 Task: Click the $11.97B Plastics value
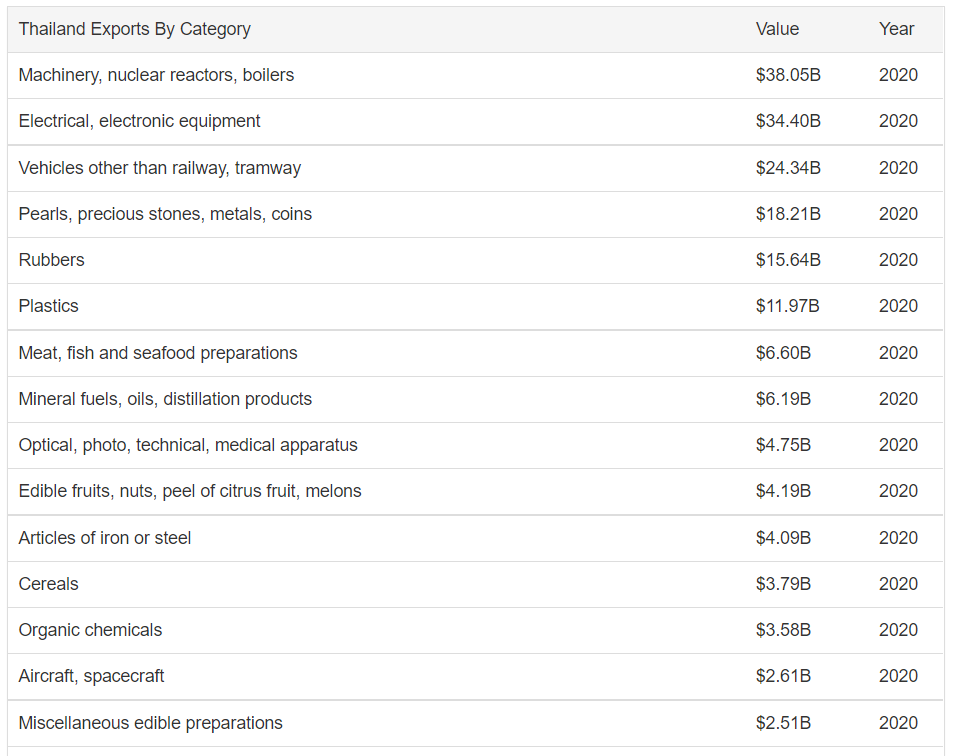pos(787,306)
